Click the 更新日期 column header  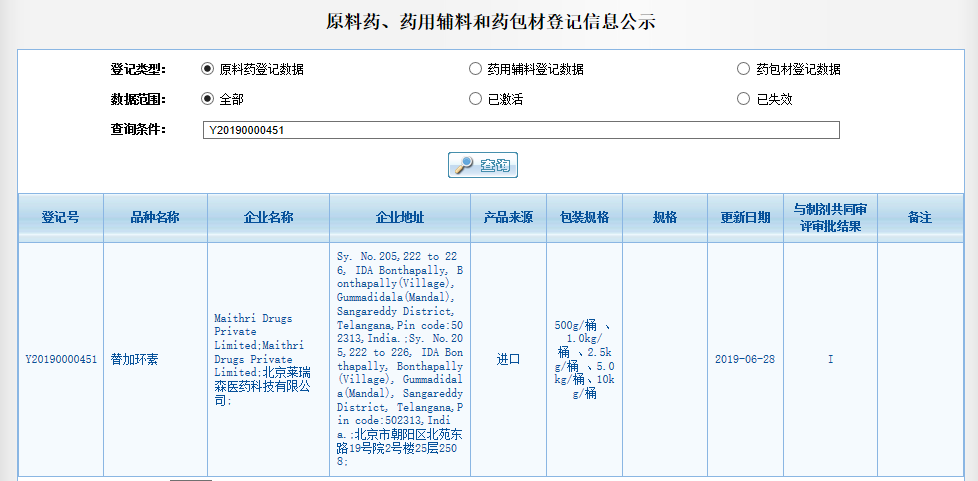click(745, 218)
